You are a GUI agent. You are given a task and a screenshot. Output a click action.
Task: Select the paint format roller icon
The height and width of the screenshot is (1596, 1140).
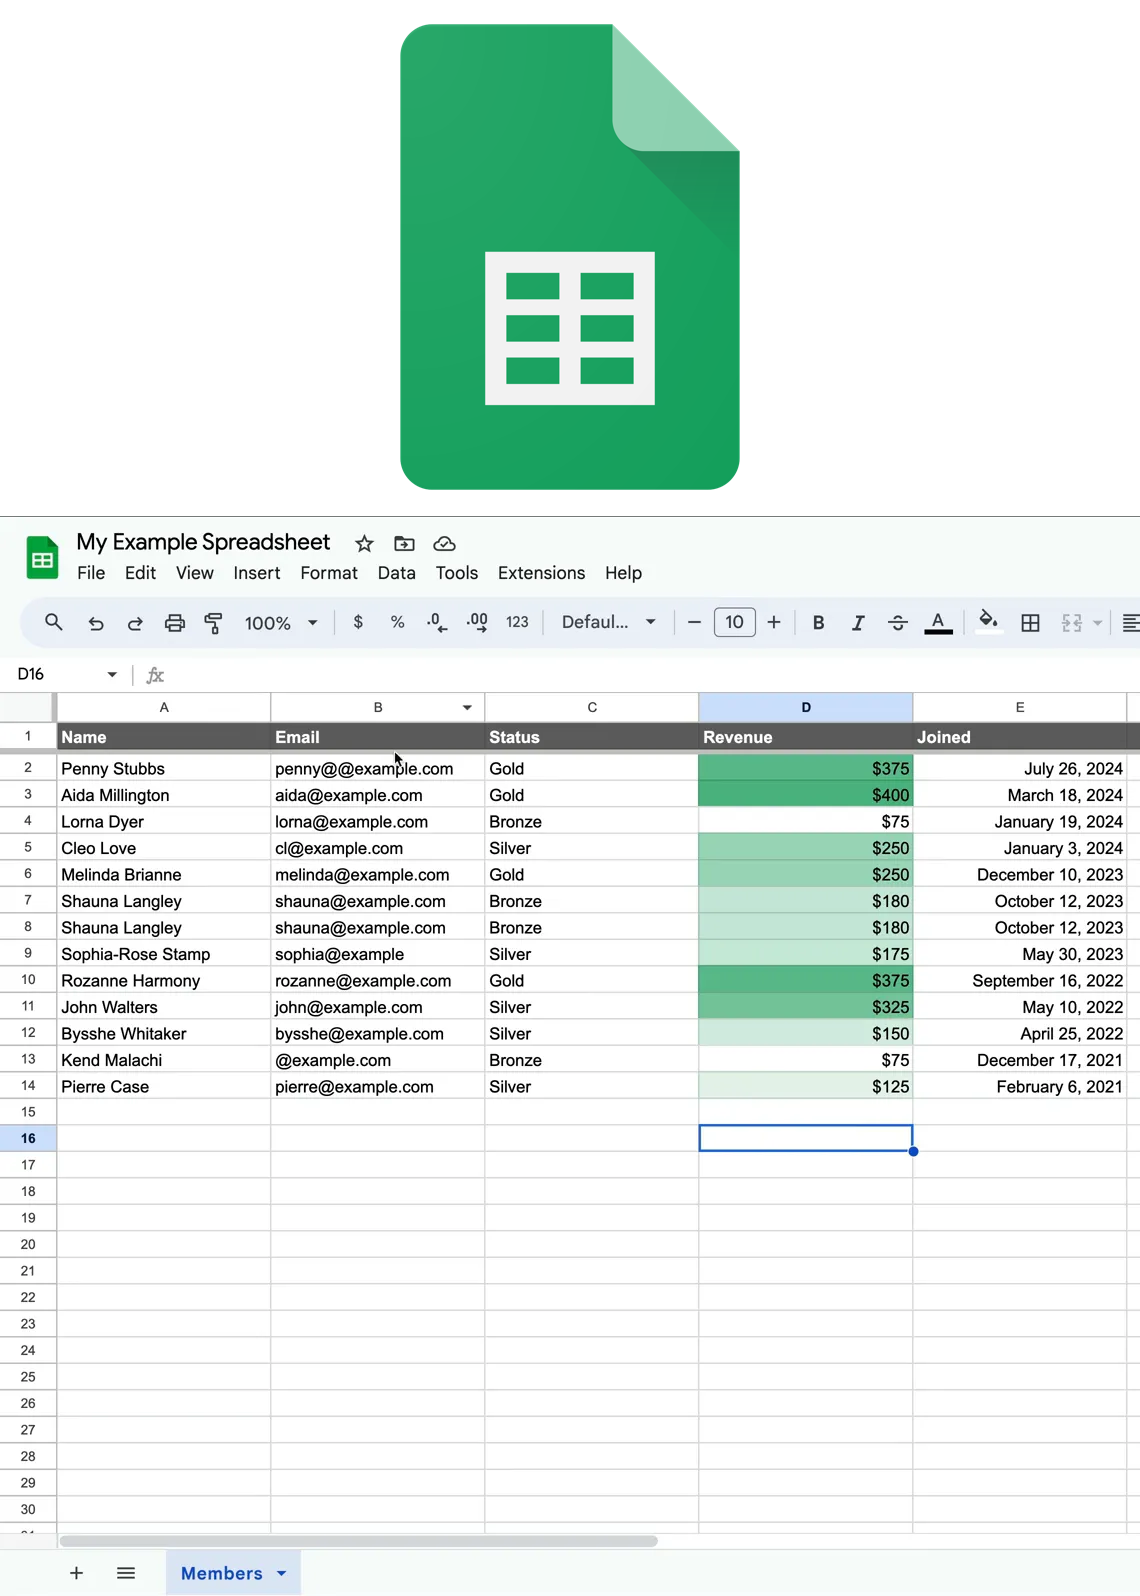pos(214,623)
